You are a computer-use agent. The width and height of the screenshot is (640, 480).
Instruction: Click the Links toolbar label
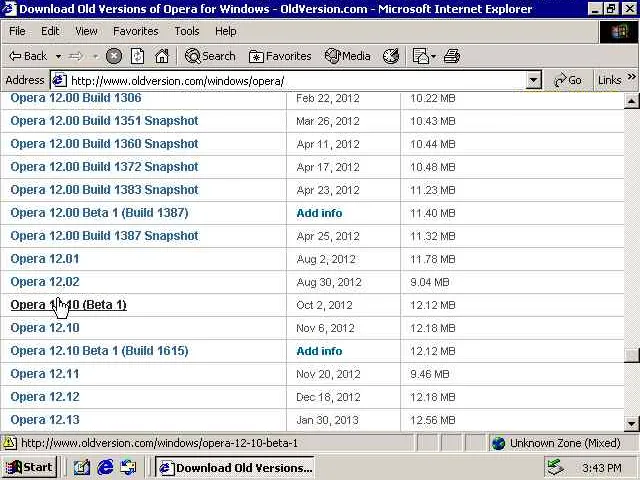point(609,80)
